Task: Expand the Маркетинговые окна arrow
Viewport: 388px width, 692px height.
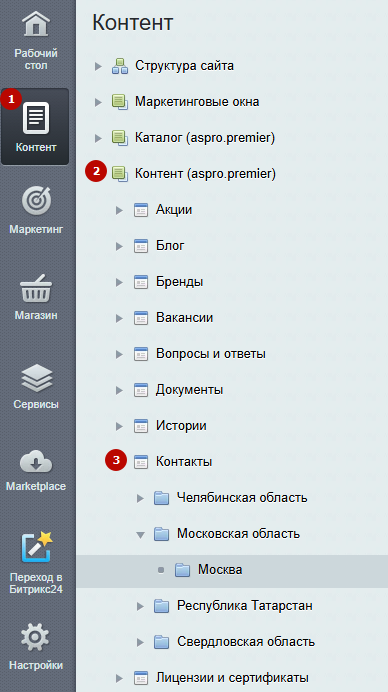Action: 98,102
